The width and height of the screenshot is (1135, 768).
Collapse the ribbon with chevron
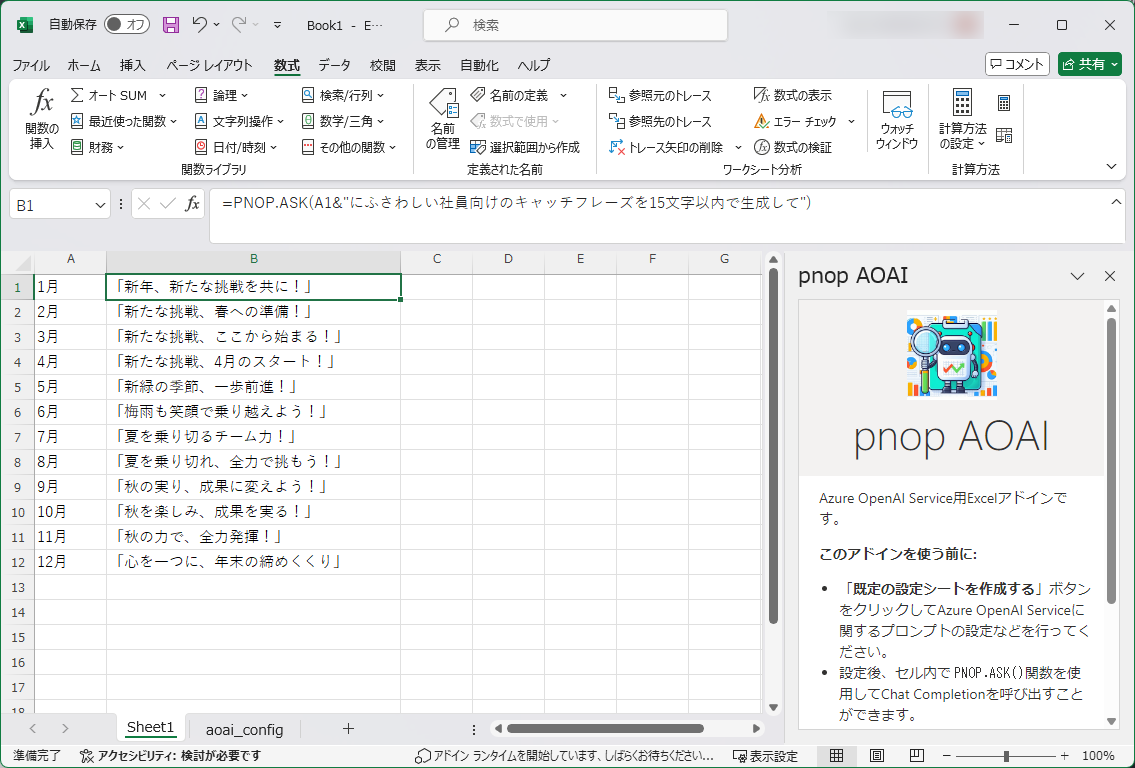pyautogui.click(x=1113, y=167)
